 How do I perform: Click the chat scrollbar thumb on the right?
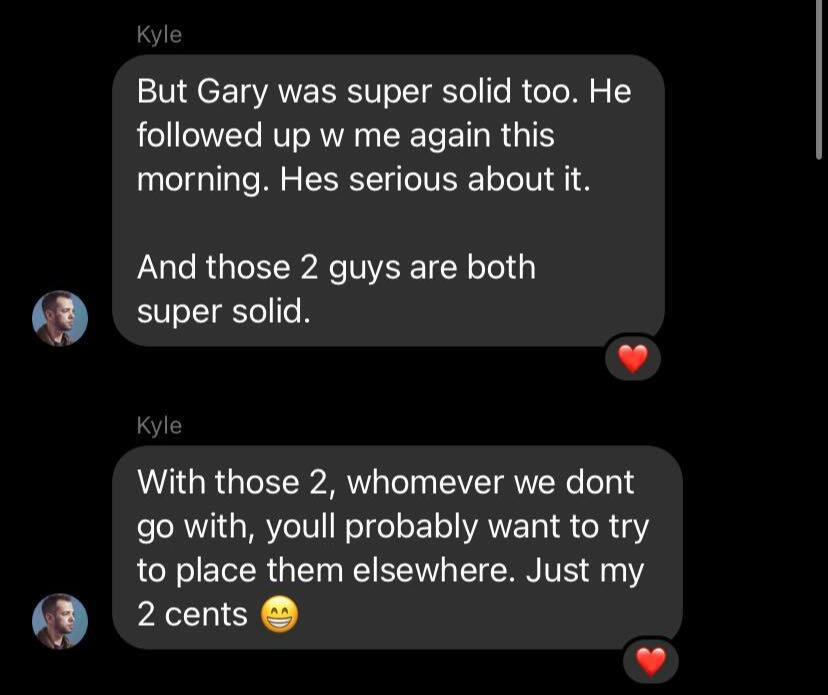819,79
